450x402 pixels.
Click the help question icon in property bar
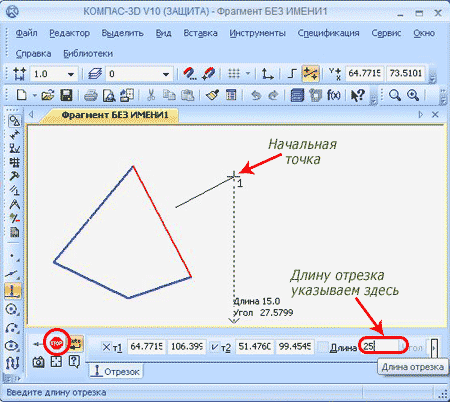coord(74,362)
